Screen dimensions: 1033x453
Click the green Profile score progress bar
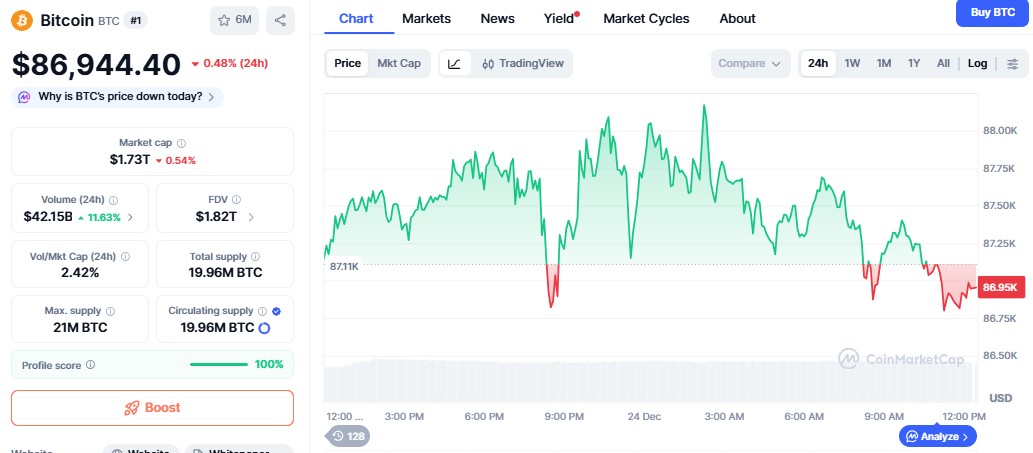(x=219, y=365)
